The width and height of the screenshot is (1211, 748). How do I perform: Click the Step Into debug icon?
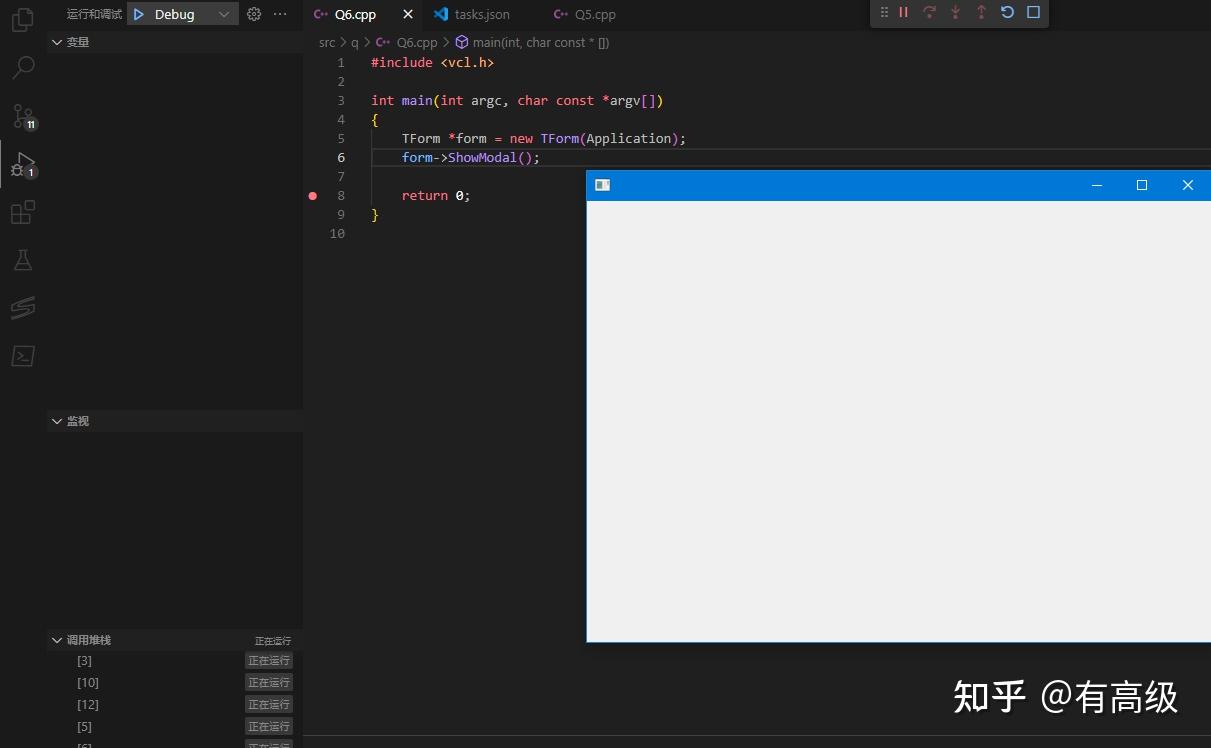click(955, 12)
